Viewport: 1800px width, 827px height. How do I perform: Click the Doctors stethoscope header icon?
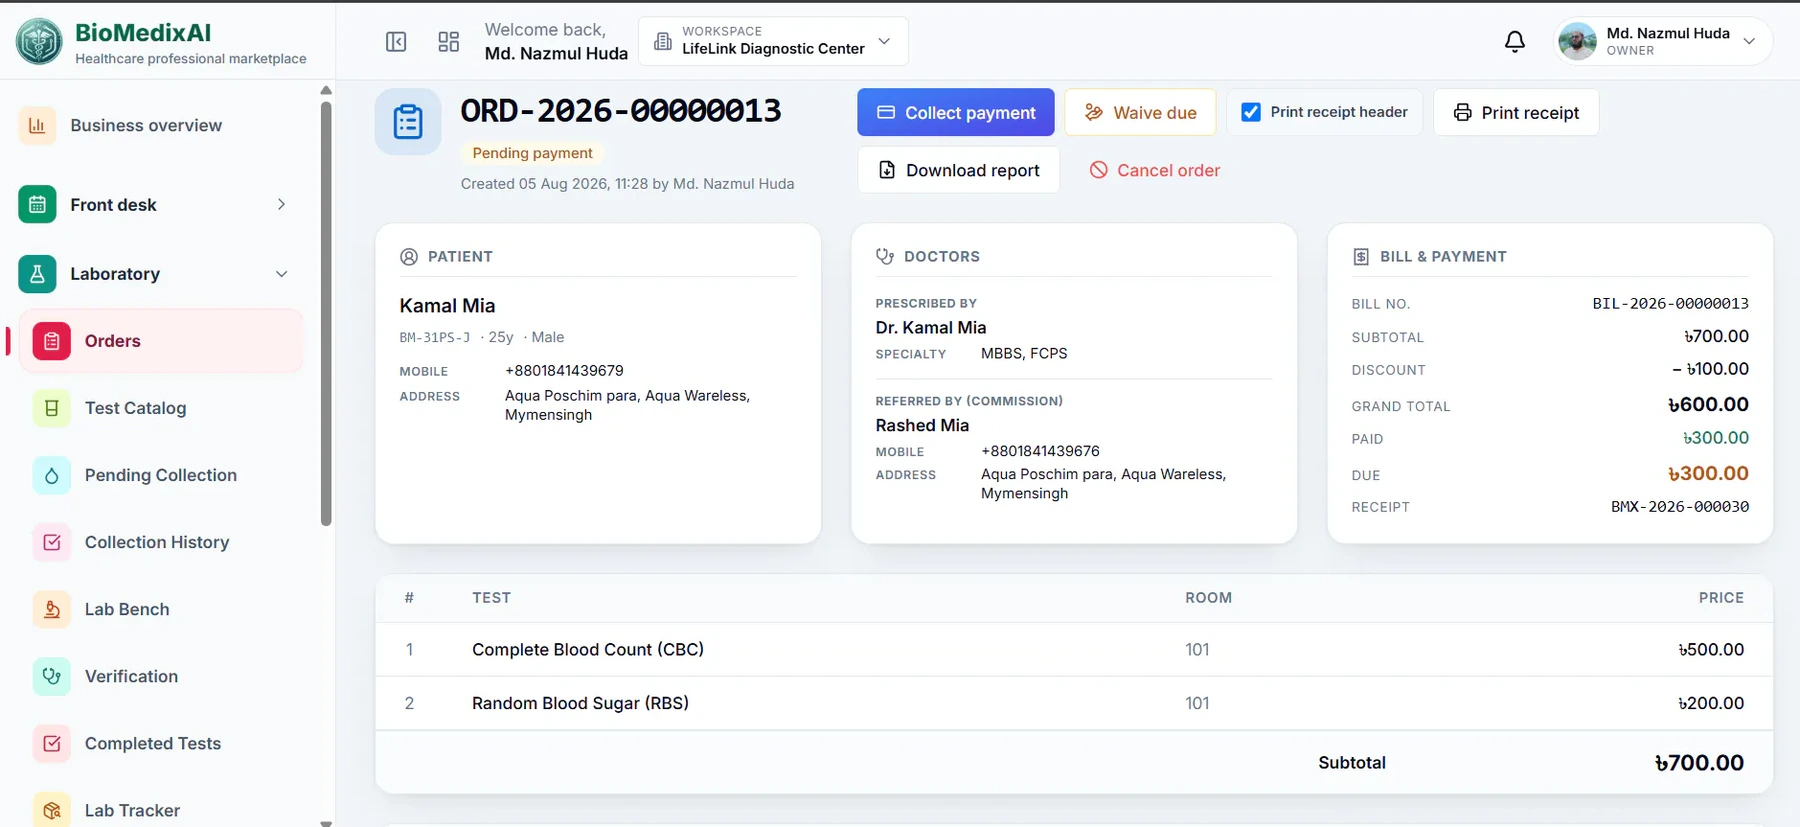tap(885, 256)
